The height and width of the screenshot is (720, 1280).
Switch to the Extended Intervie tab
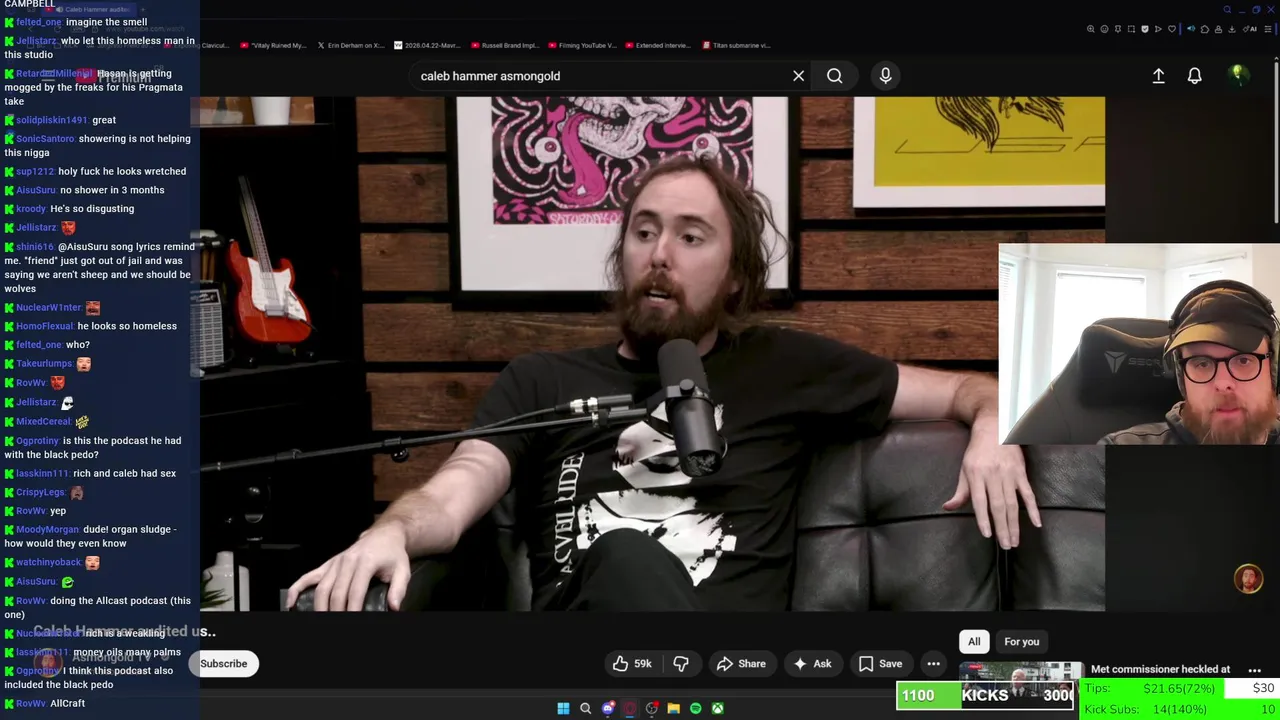659,45
